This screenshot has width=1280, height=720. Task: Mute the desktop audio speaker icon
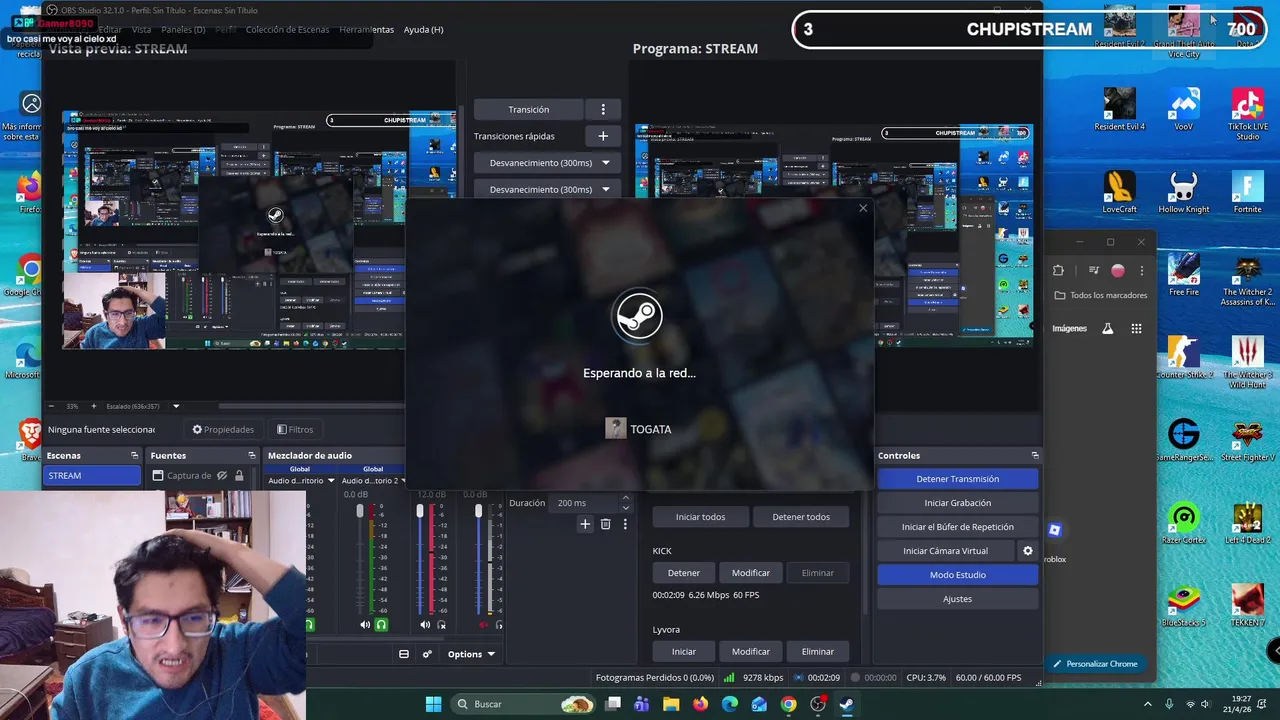click(364, 625)
